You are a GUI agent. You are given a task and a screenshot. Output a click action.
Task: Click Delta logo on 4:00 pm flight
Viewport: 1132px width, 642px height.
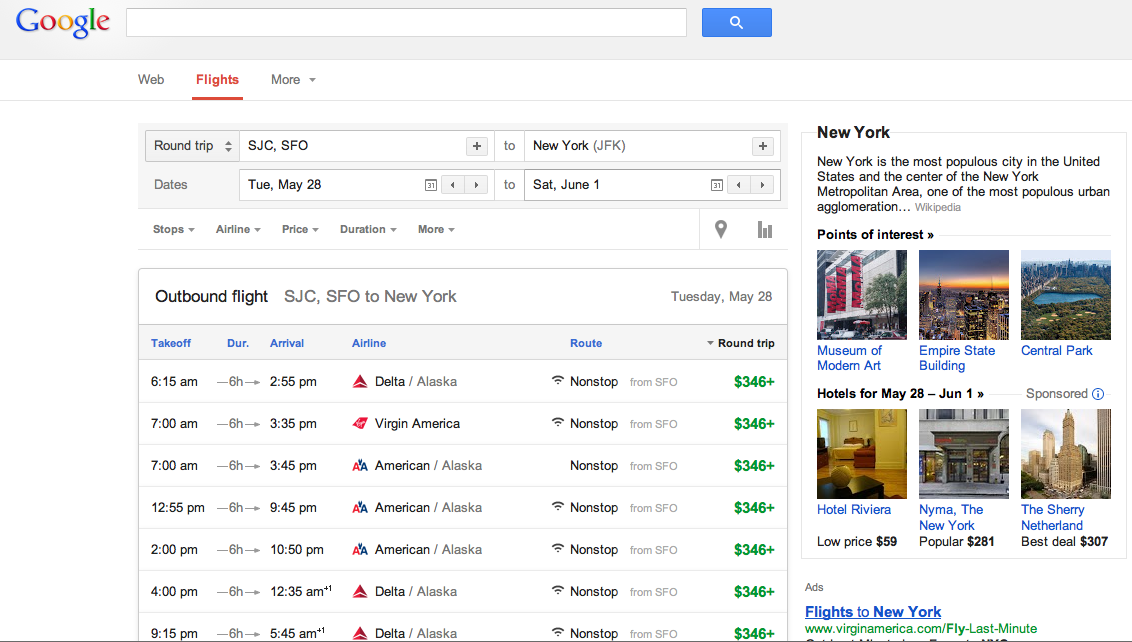point(360,591)
